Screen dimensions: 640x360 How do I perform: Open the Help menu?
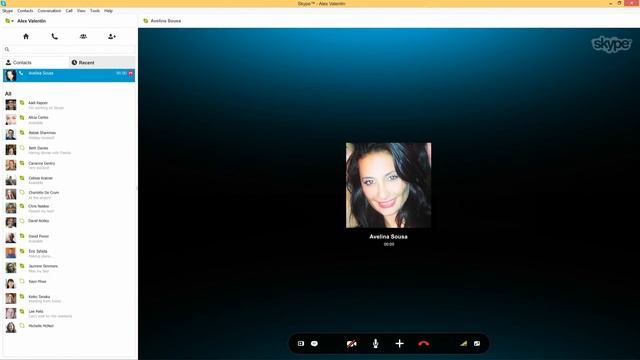pyautogui.click(x=108, y=11)
